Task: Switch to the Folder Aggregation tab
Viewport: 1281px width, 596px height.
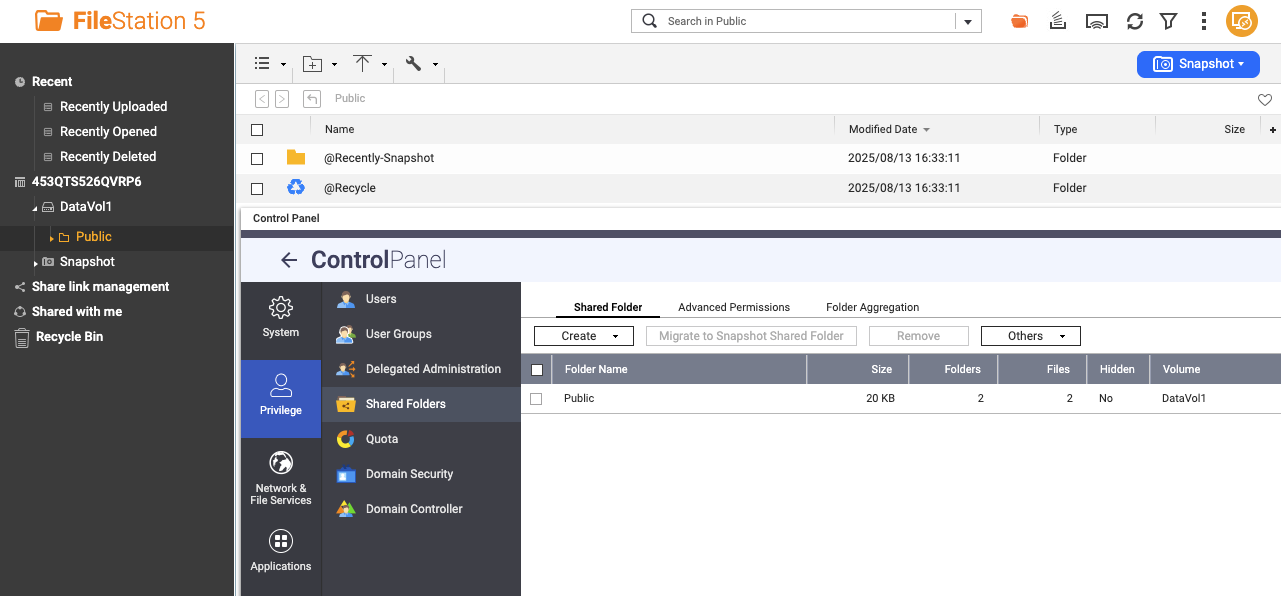Action: [872, 307]
